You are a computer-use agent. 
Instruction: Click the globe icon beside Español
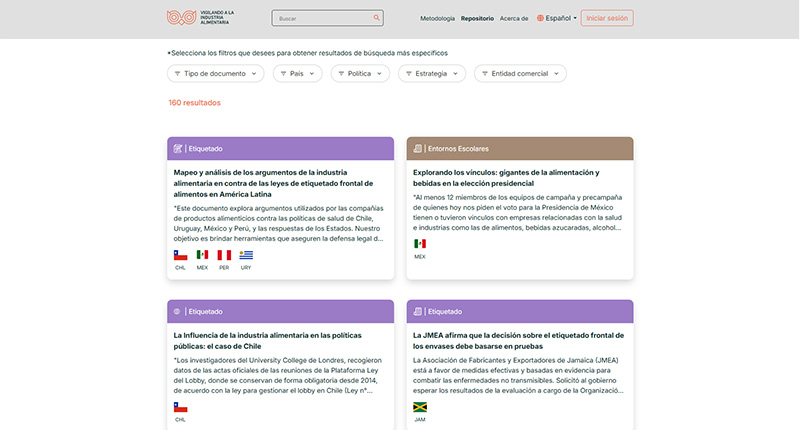(541, 18)
